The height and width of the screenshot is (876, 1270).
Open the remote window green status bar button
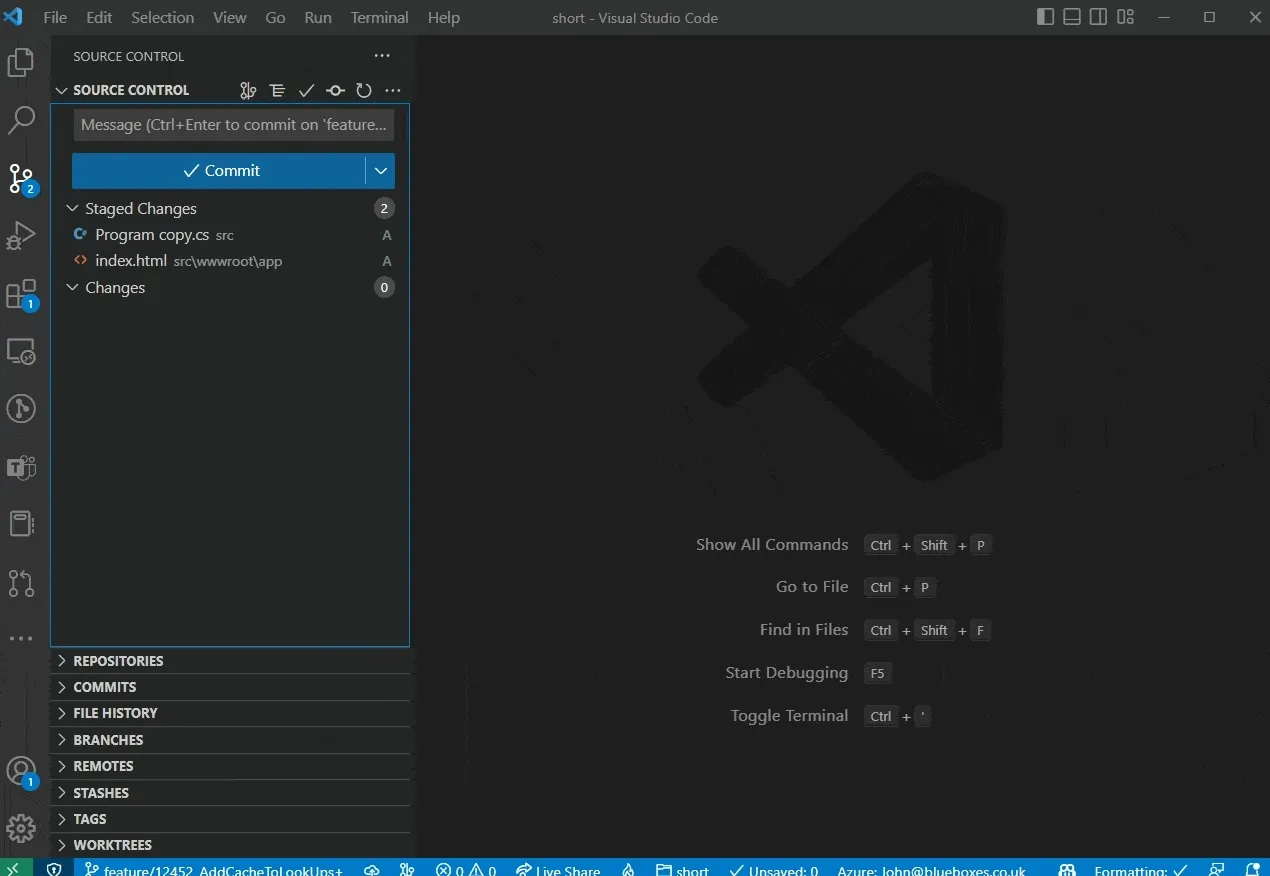[x=16, y=868]
